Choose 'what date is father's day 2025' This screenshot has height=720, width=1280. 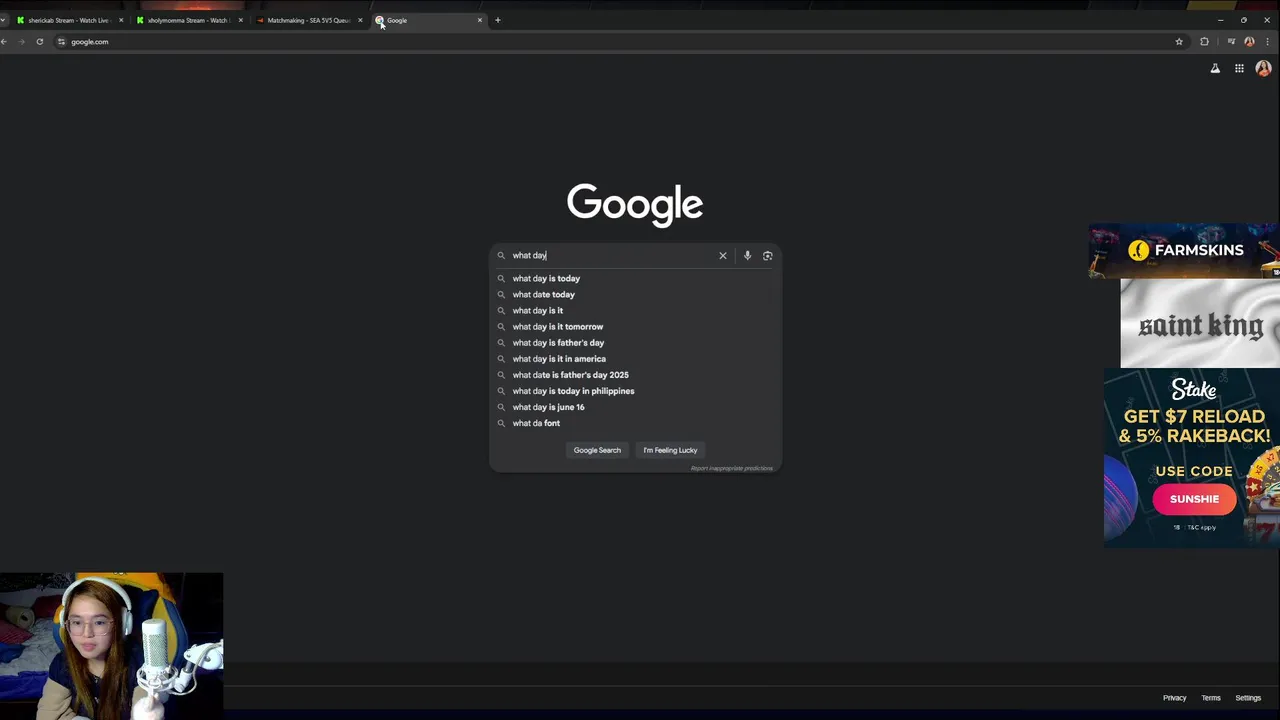pyautogui.click(x=635, y=375)
